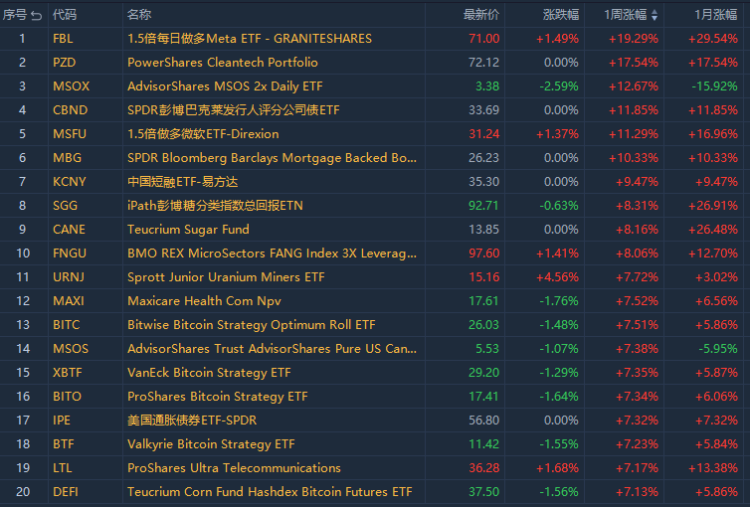Sort by 涨跌幅 column header
The image size is (750, 507).
561,15
